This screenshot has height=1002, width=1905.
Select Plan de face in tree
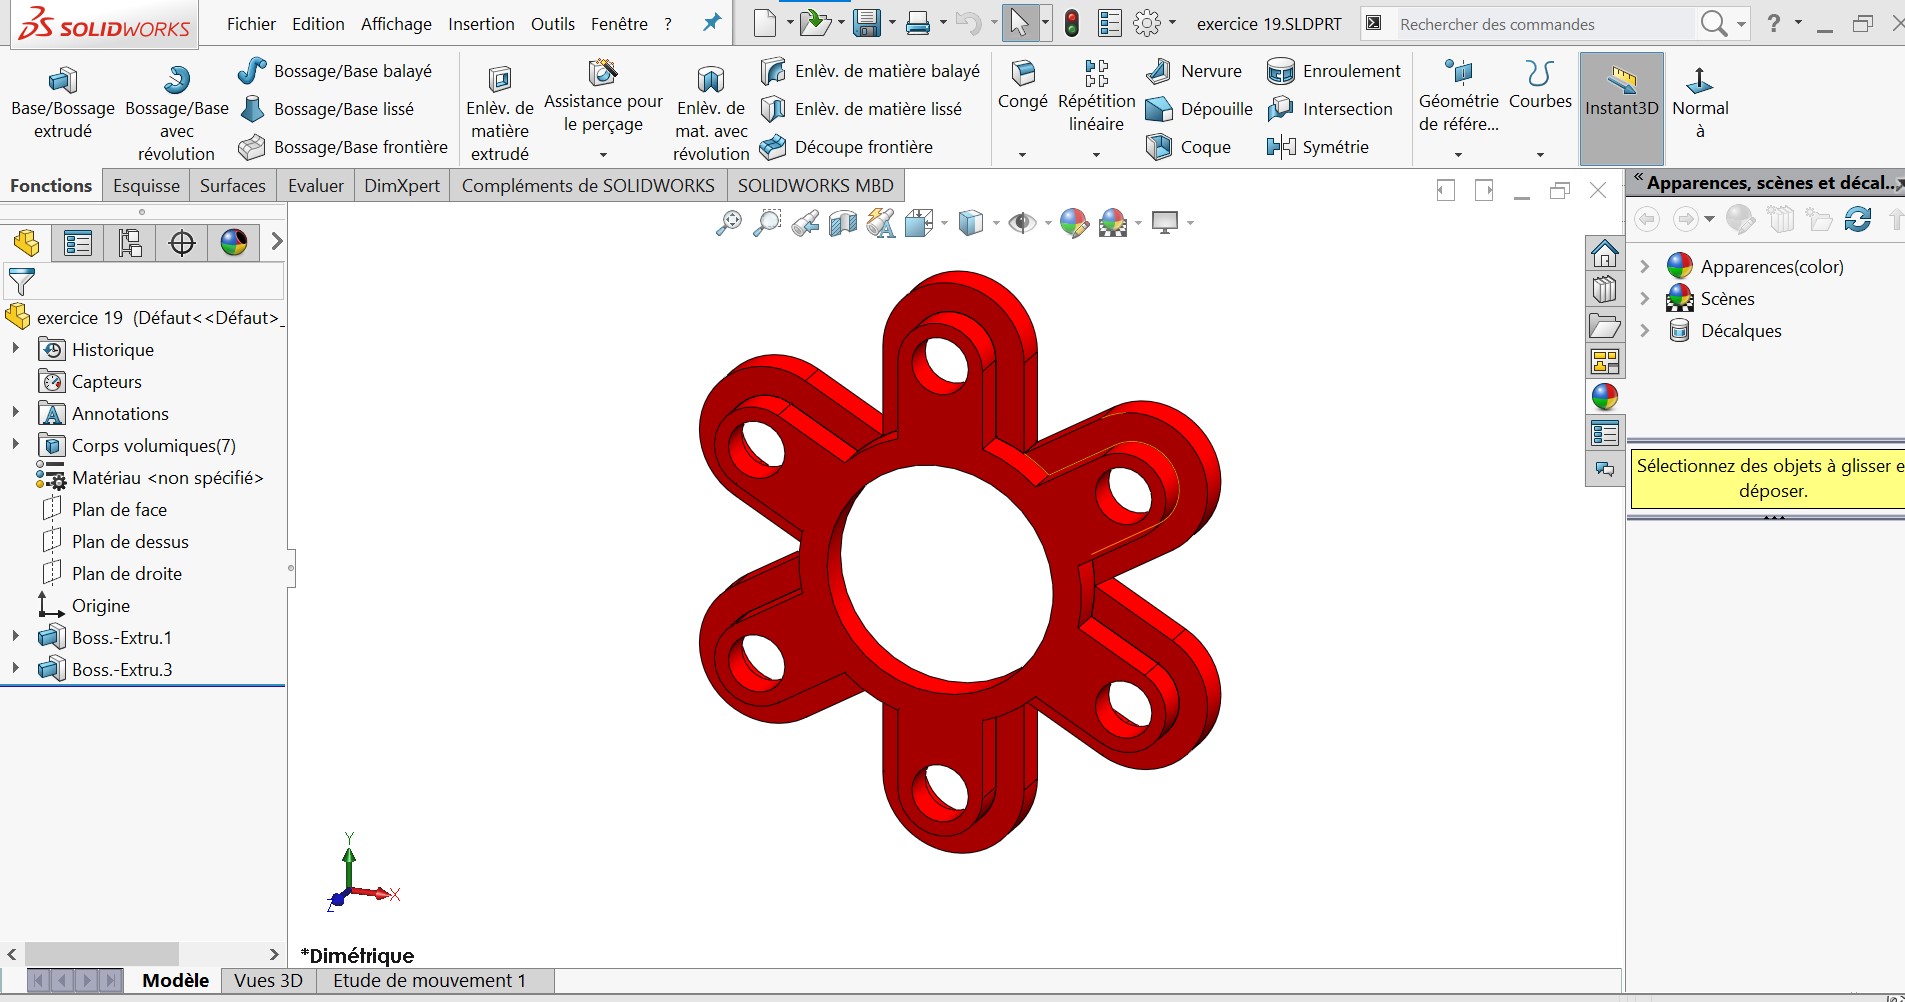[104, 510]
